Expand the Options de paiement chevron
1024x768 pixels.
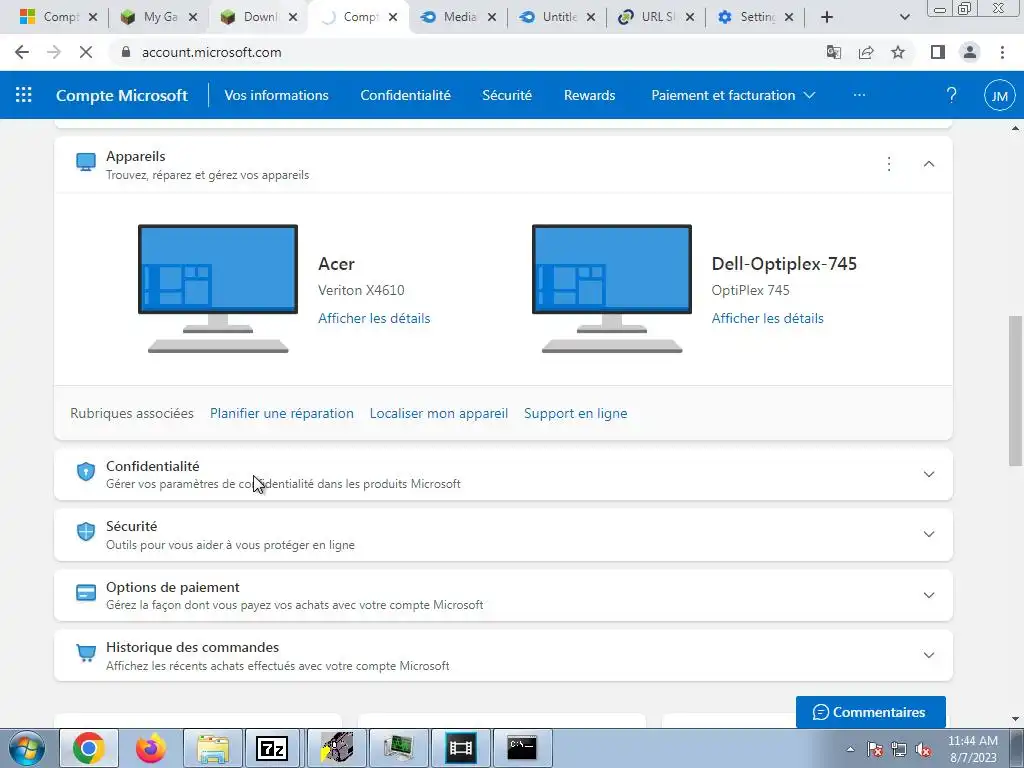pos(929,595)
